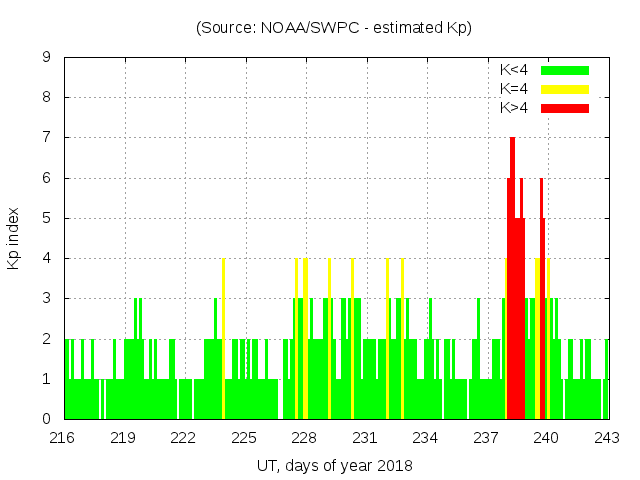The width and height of the screenshot is (640, 480).
Task: Click the 'Kp index' y-axis label
Action: [x=14, y=238]
